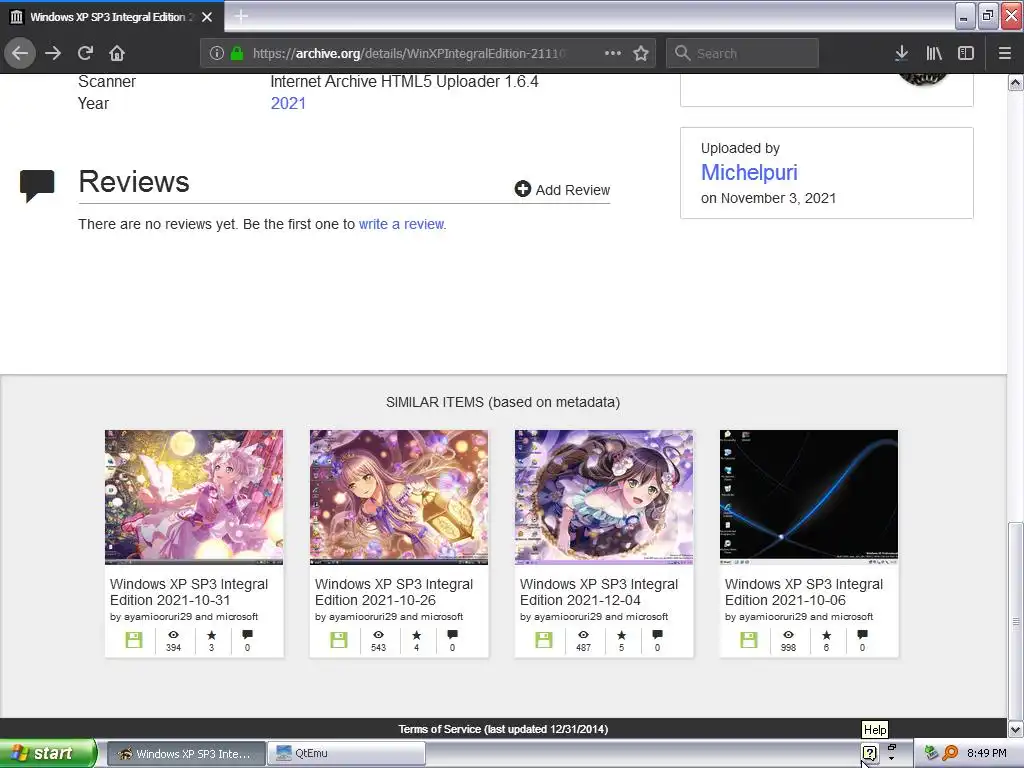Click reviews comment icon on 2021-10-31 card

coord(247,635)
